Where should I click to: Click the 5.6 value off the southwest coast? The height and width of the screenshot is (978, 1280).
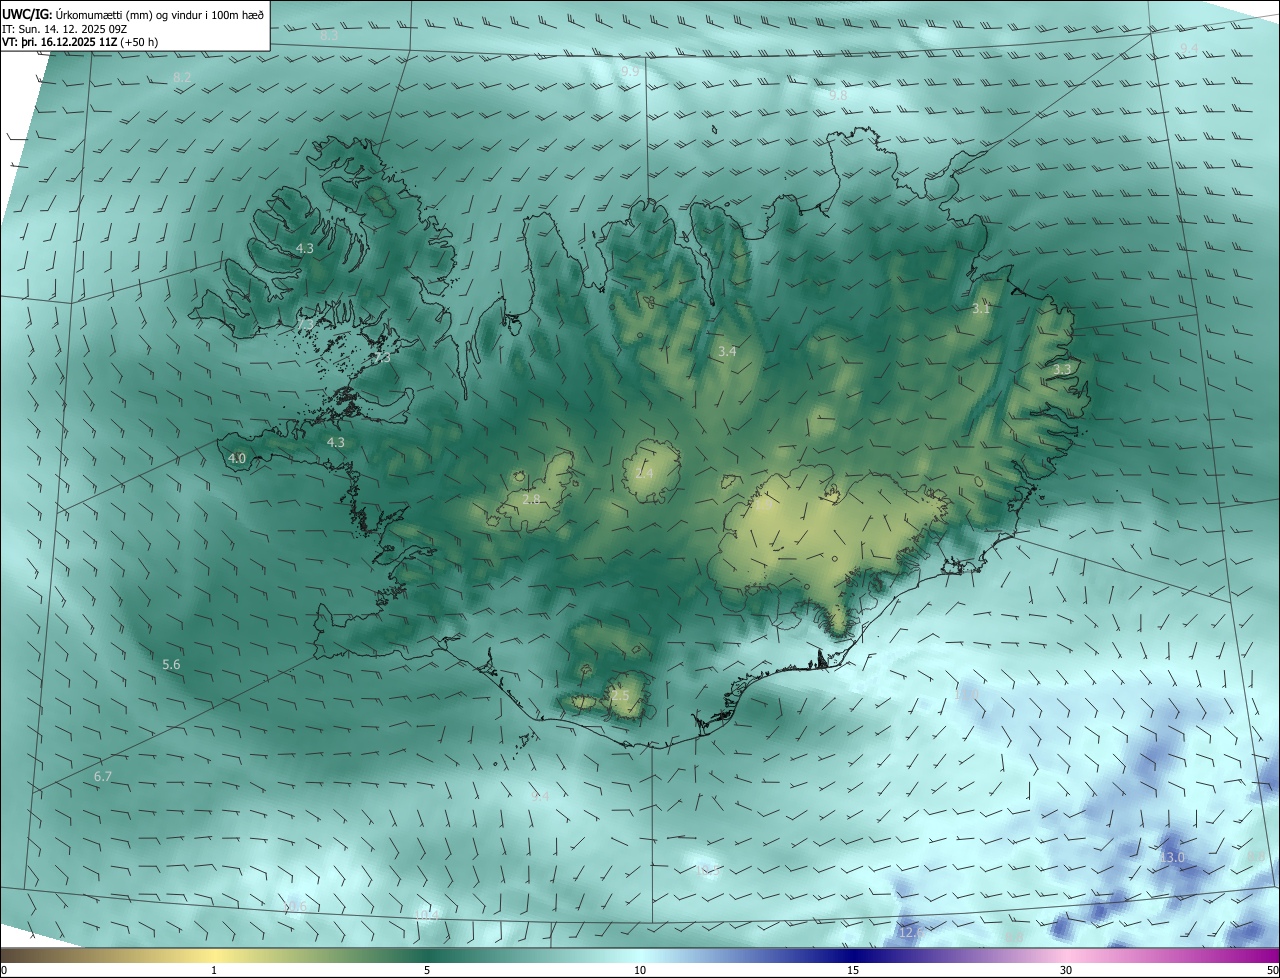(x=171, y=665)
